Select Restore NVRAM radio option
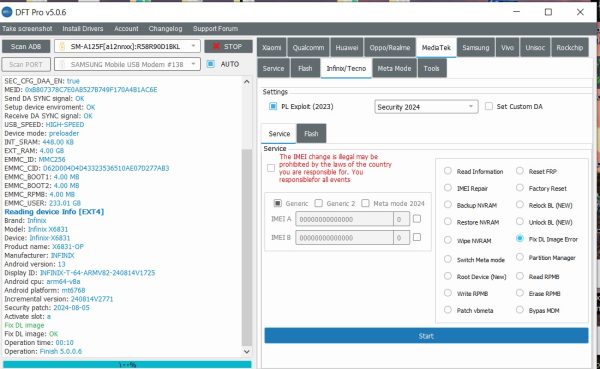 (447, 221)
